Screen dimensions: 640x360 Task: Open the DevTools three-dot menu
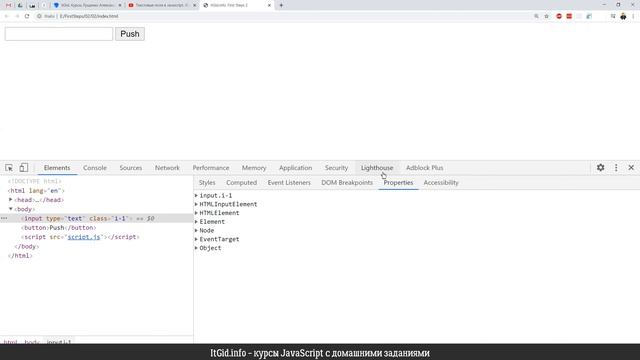(x=616, y=167)
